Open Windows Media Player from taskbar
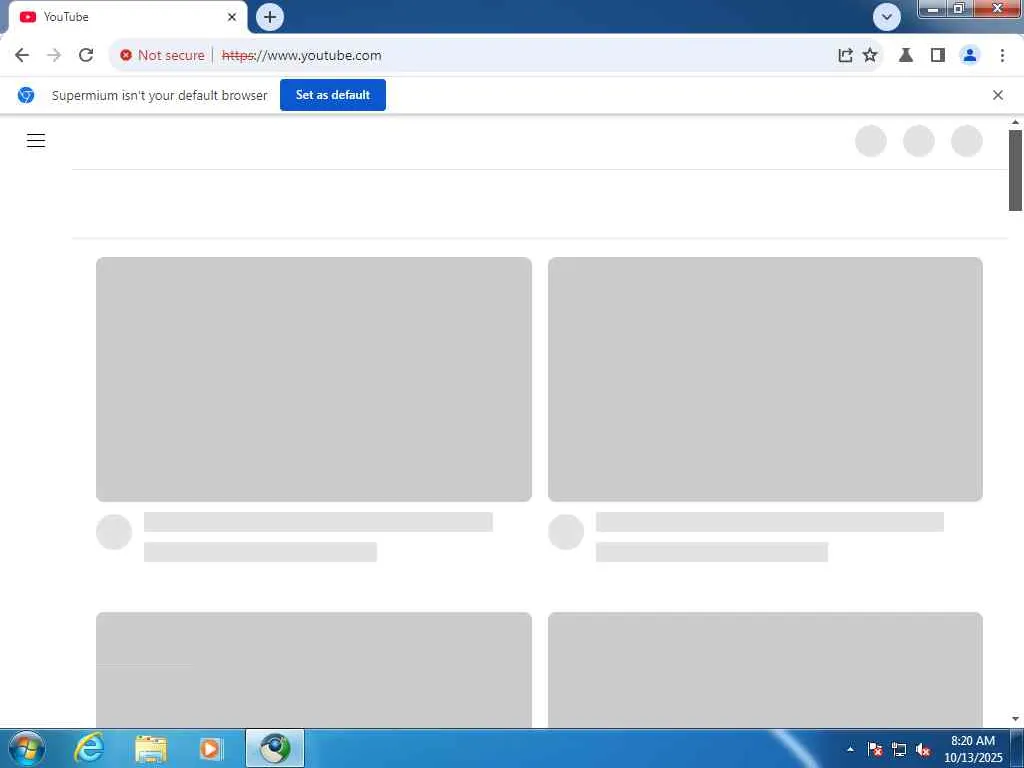 pos(210,748)
